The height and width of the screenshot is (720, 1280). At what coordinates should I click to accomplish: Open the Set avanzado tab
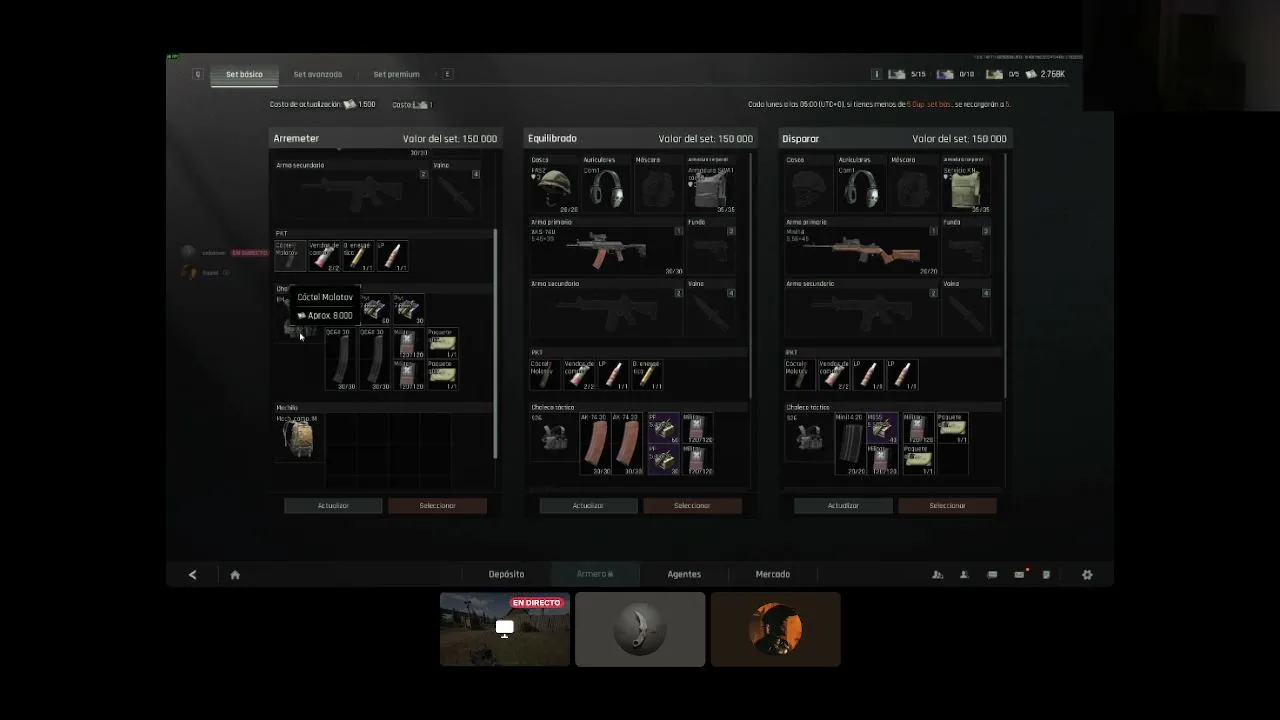point(318,74)
